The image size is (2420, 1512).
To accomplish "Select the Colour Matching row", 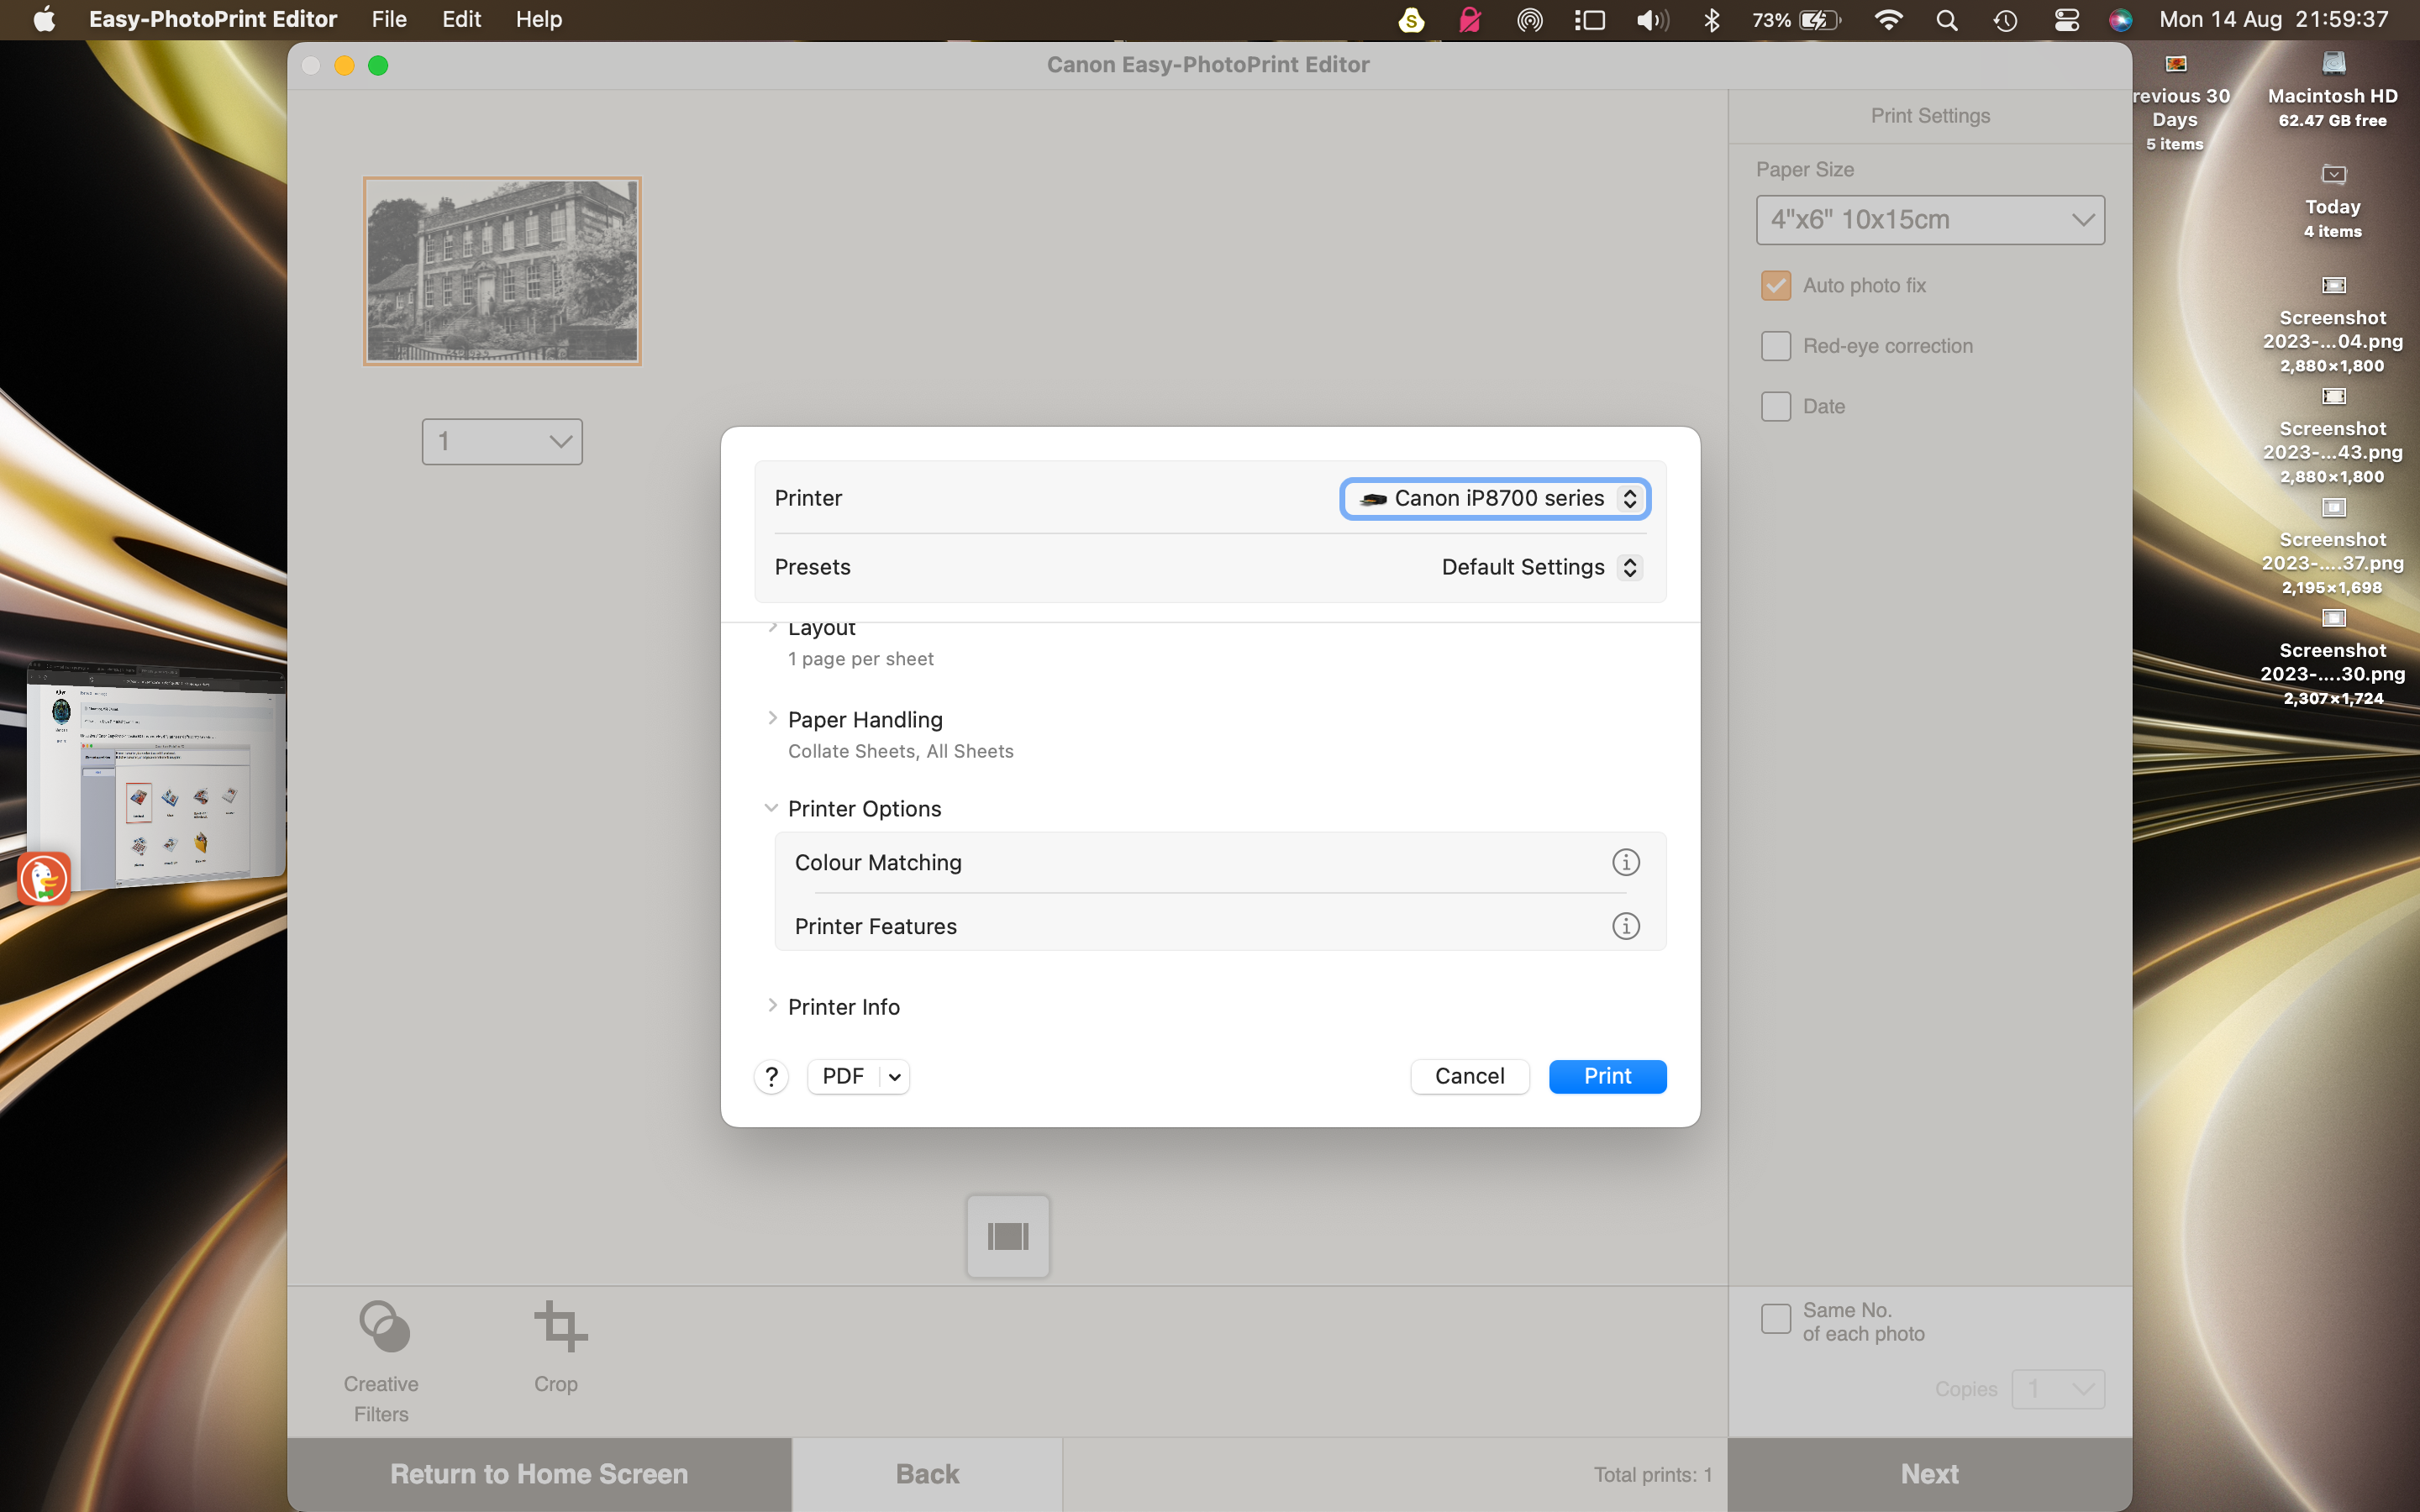I will click(1220, 862).
